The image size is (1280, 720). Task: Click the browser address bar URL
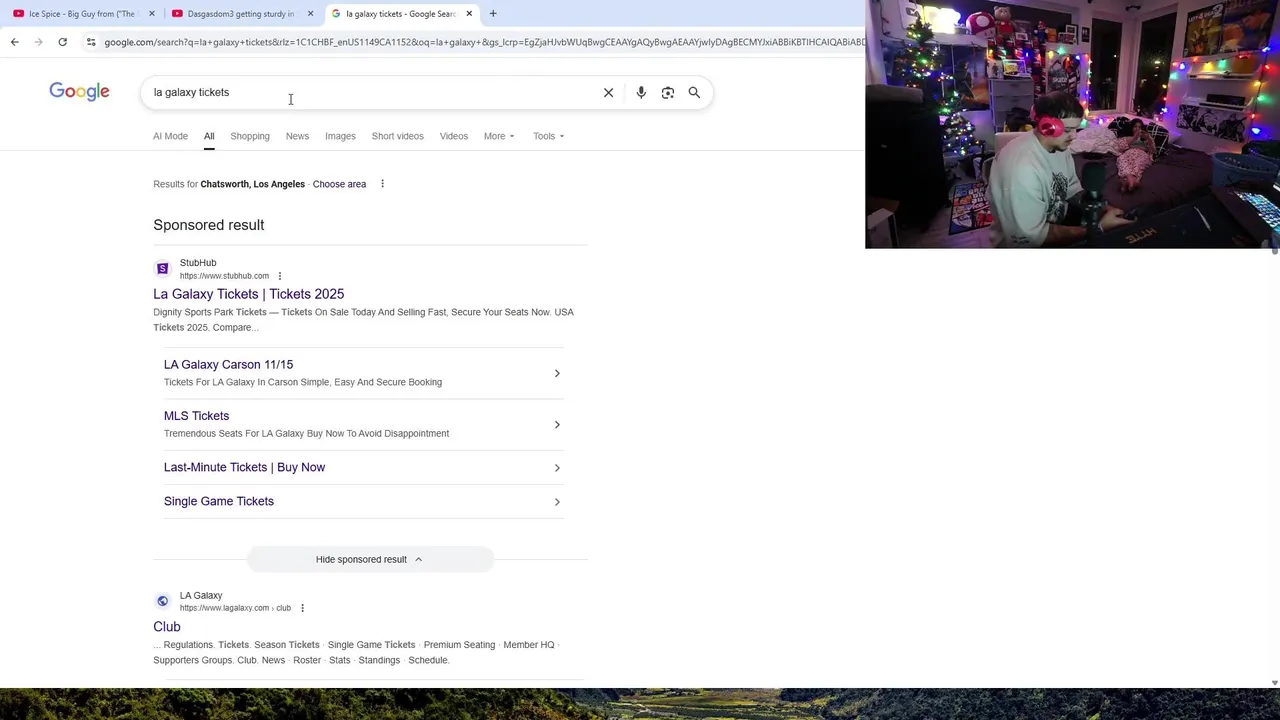484,42
